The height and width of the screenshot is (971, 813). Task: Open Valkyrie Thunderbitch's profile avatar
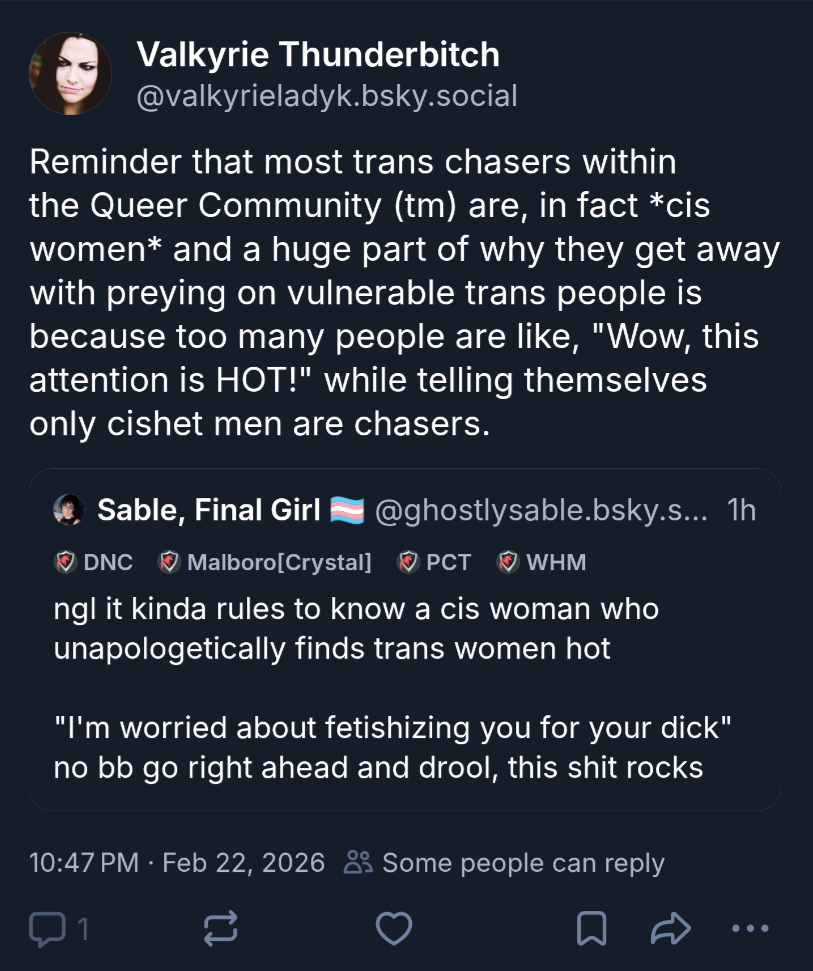coord(70,73)
